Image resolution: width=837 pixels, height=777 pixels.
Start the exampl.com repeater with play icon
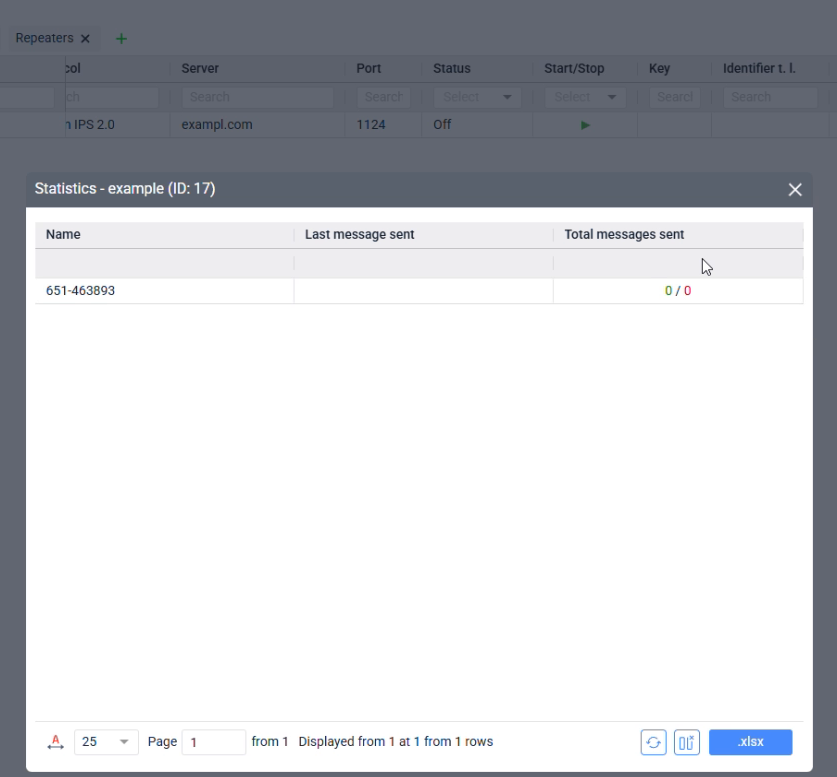[x=585, y=125]
